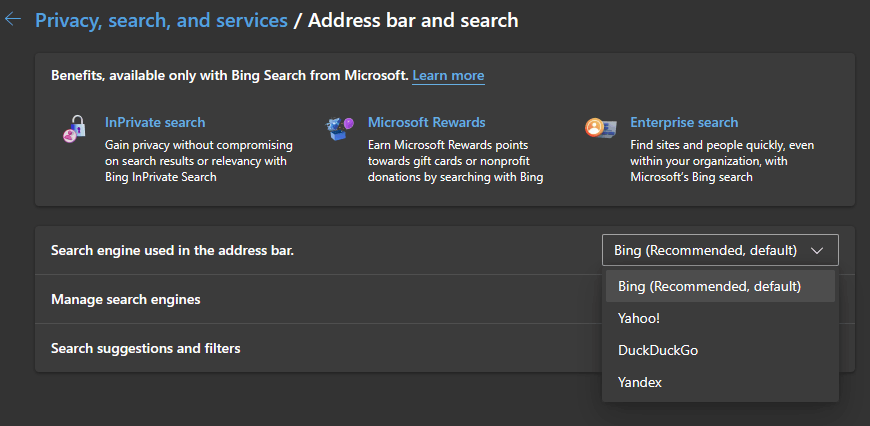Click the Enterprise search heading link
This screenshot has width=870, height=426.
pyautogui.click(x=684, y=123)
